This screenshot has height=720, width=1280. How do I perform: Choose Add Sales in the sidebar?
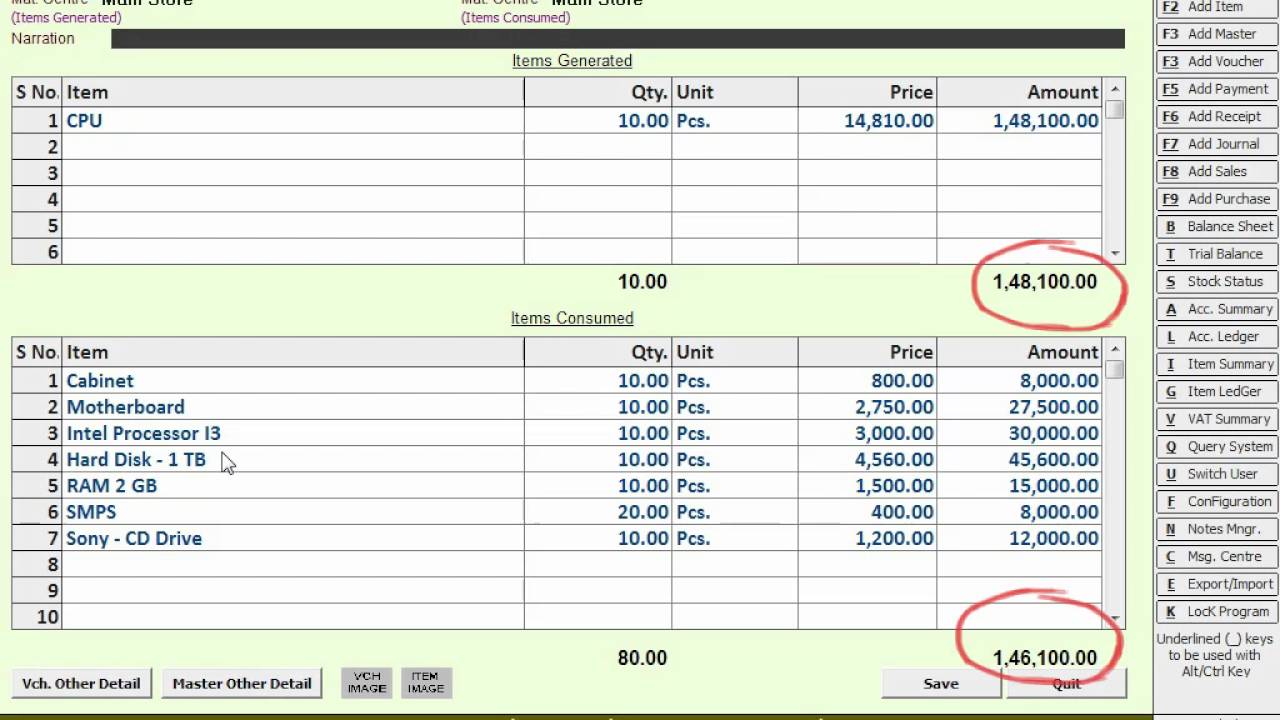(x=1217, y=171)
